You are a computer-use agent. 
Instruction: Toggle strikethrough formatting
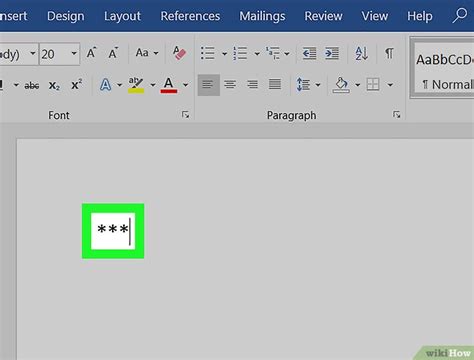32,86
